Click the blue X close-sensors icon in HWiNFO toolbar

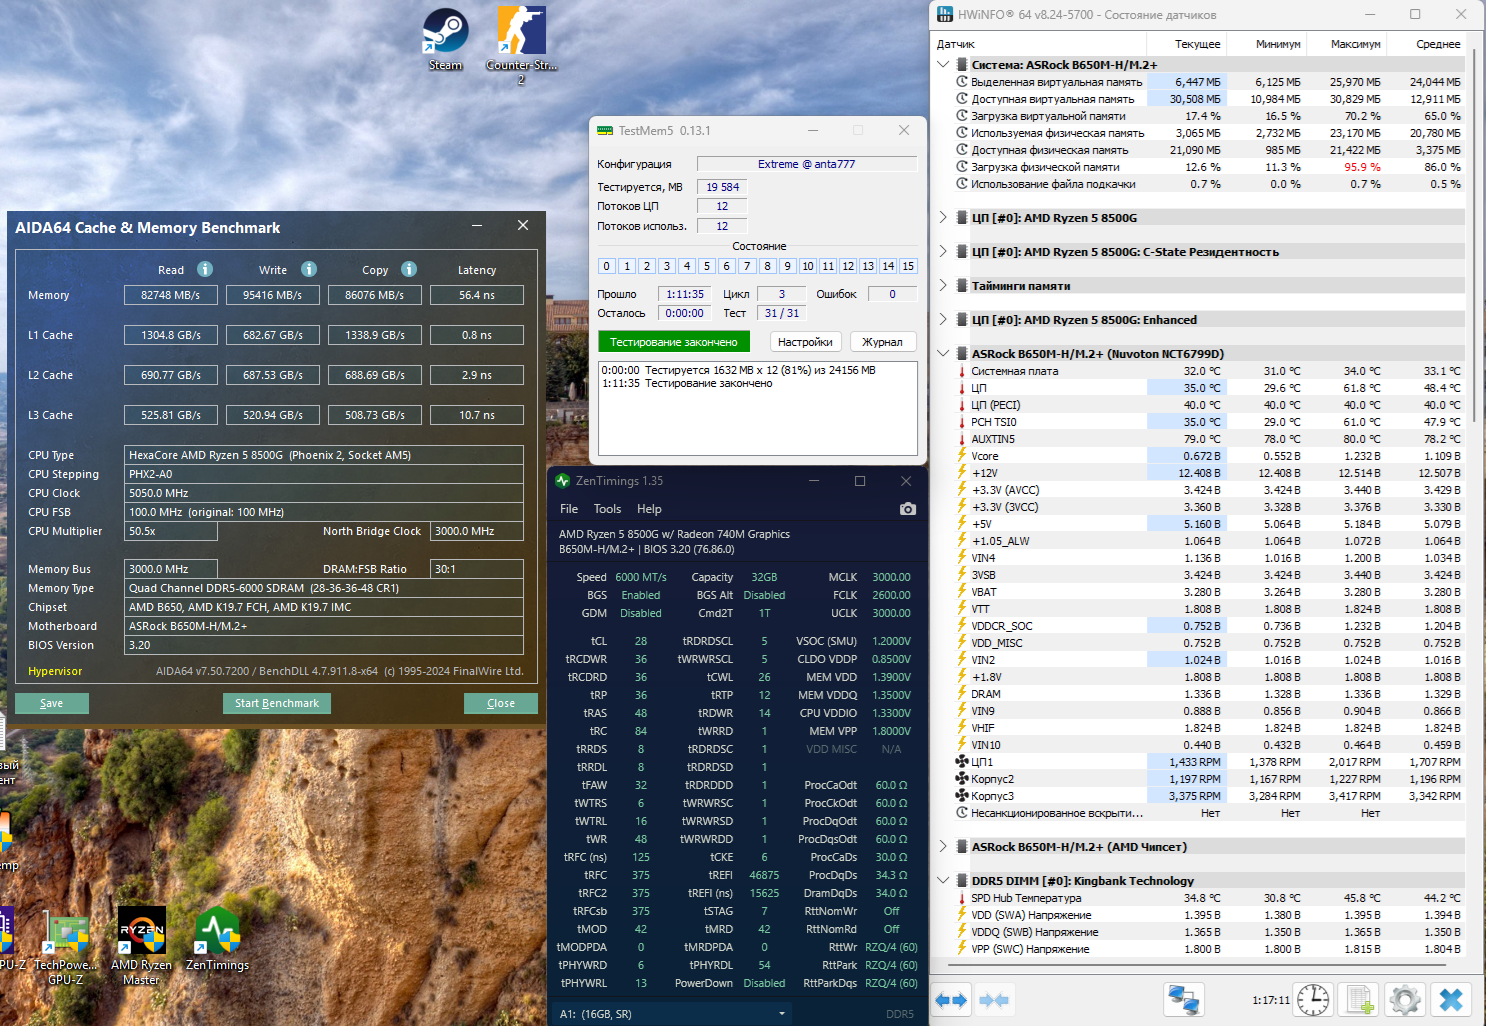tap(1451, 999)
